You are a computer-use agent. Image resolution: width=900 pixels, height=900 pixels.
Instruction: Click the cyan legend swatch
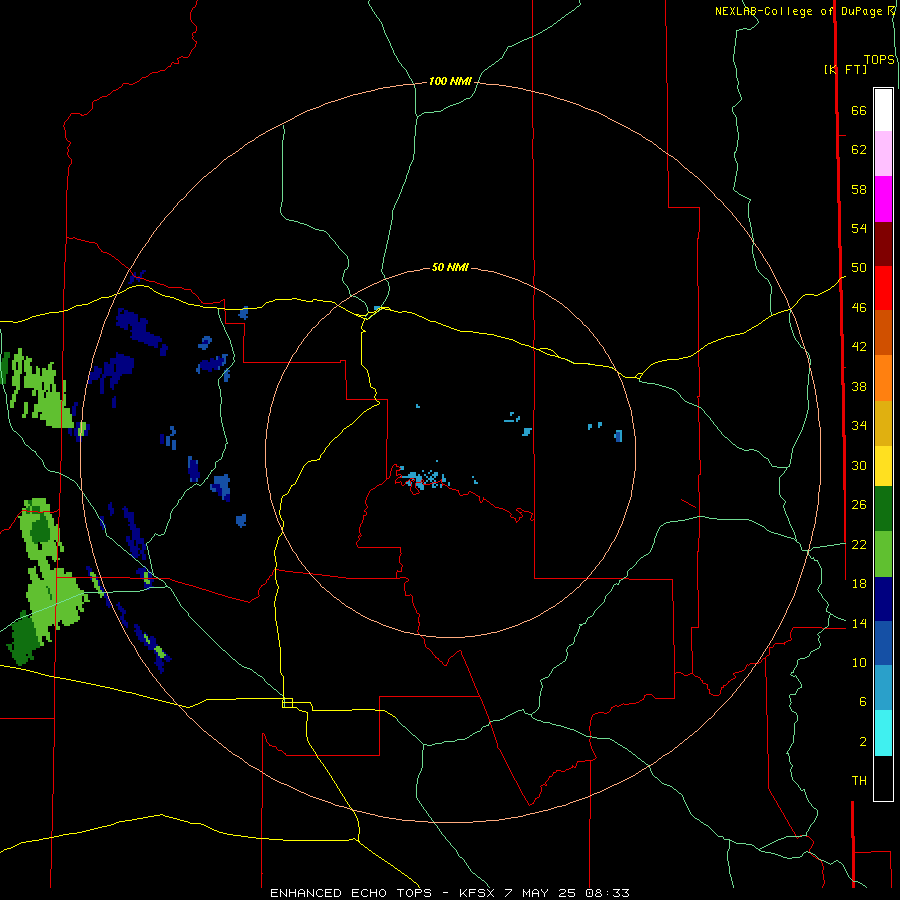coord(883,733)
